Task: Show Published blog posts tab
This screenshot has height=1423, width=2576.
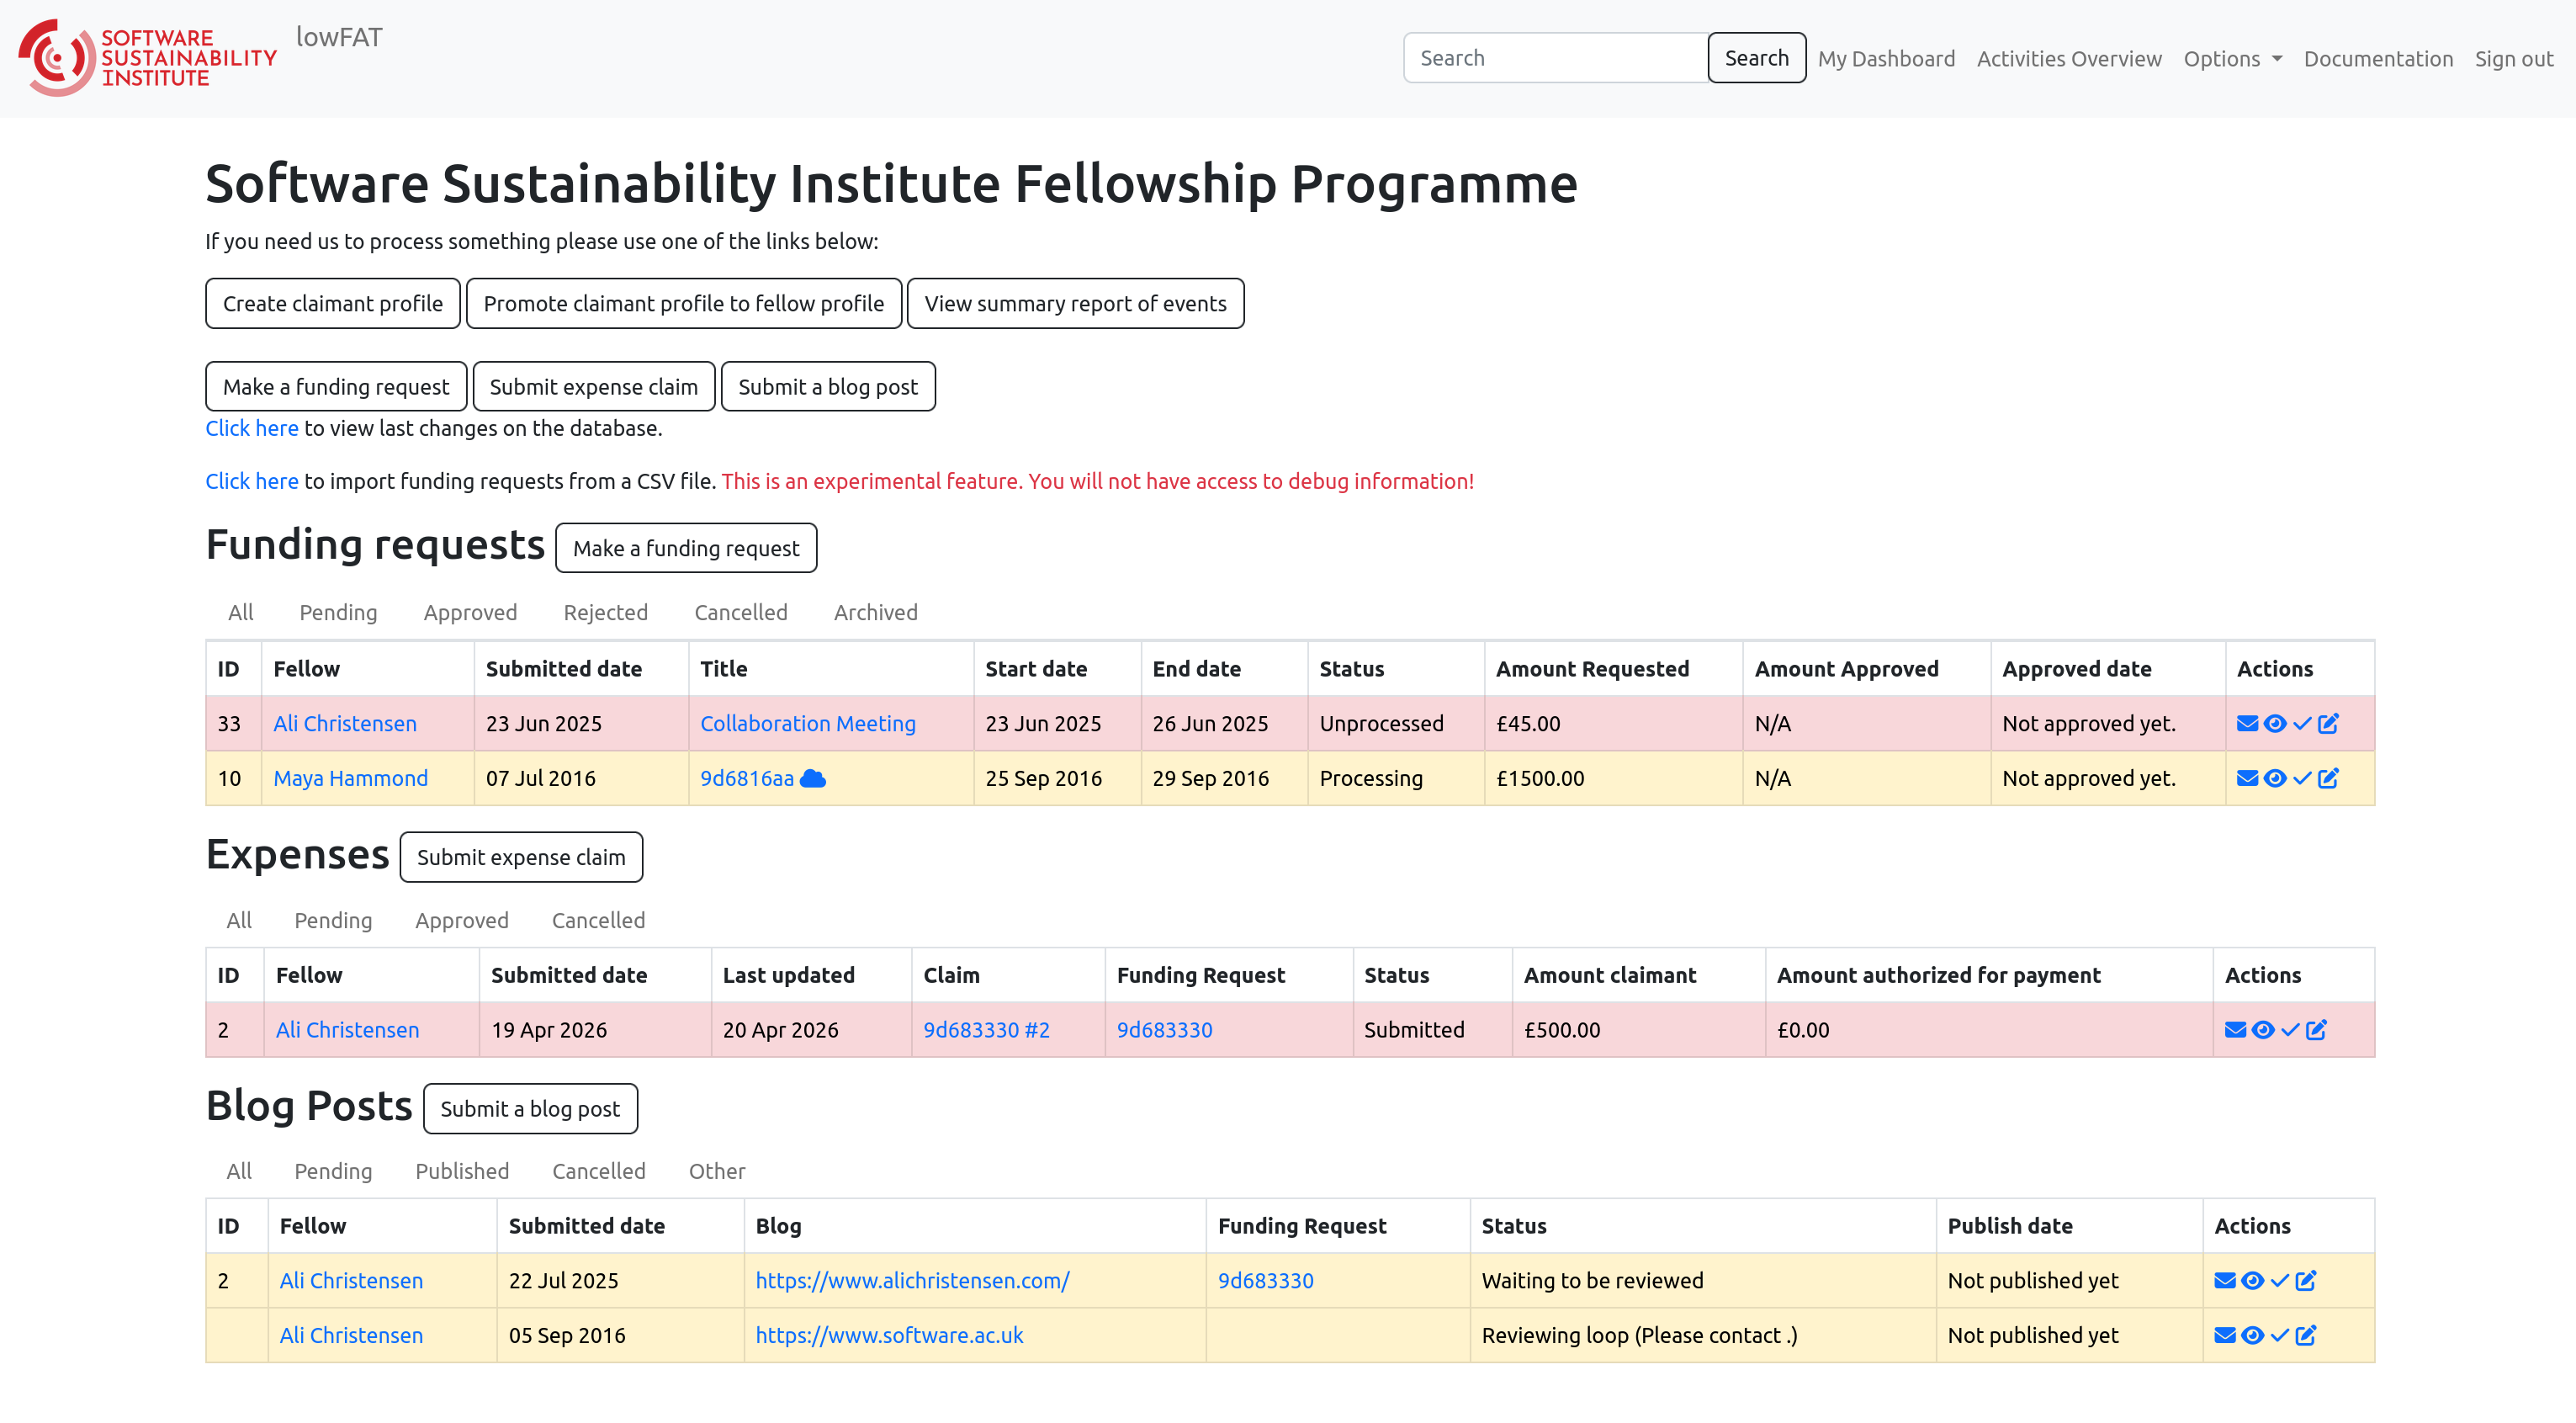Action: 462,1171
